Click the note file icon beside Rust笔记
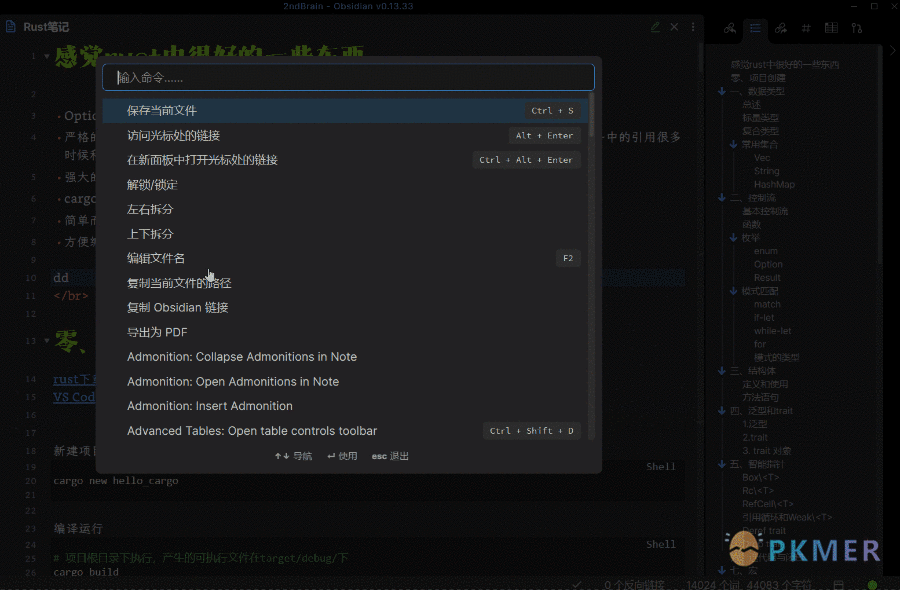Viewport: 900px width, 590px height. tap(10, 27)
